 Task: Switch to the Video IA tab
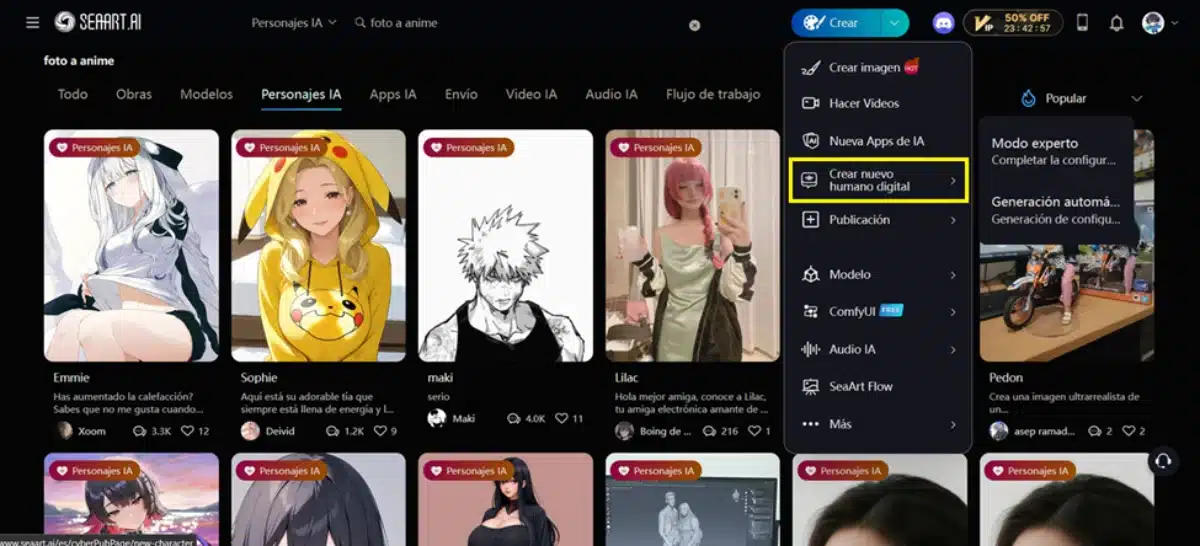click(531, 95)
